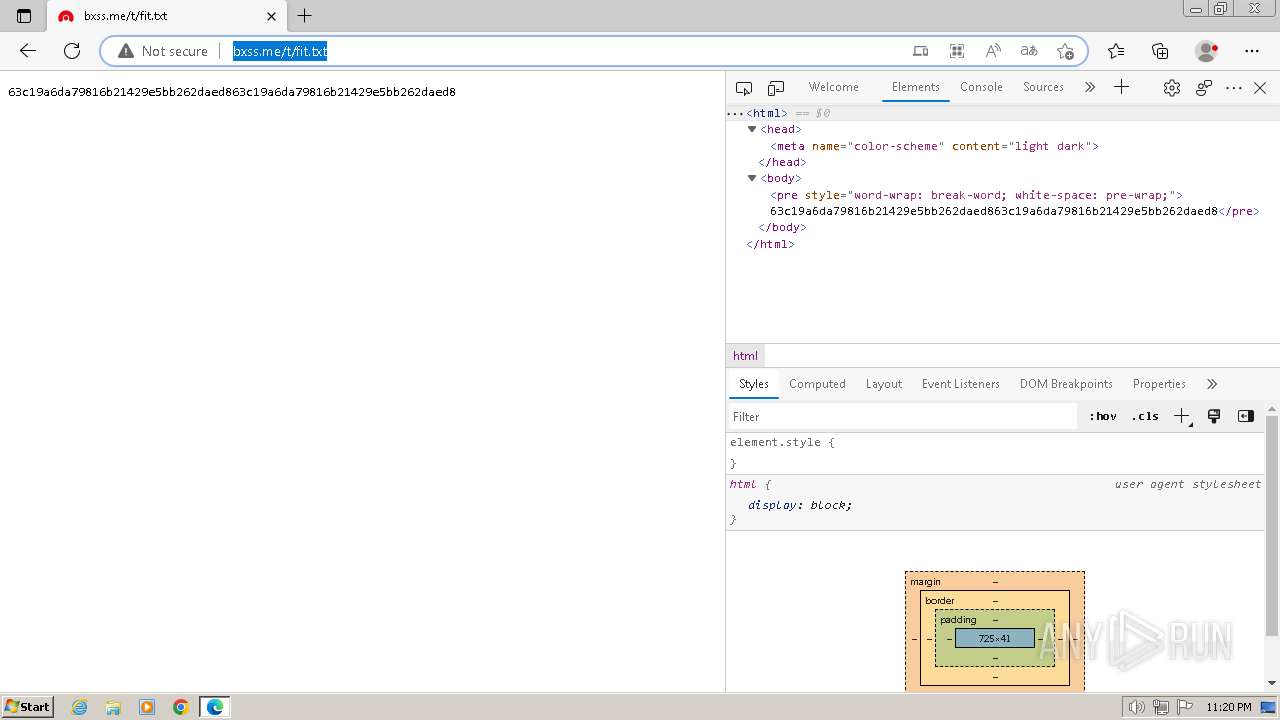The height and width of the screenshot is (720, 1280).
Task: Click the element.style rule block
Action: (996, 453)
